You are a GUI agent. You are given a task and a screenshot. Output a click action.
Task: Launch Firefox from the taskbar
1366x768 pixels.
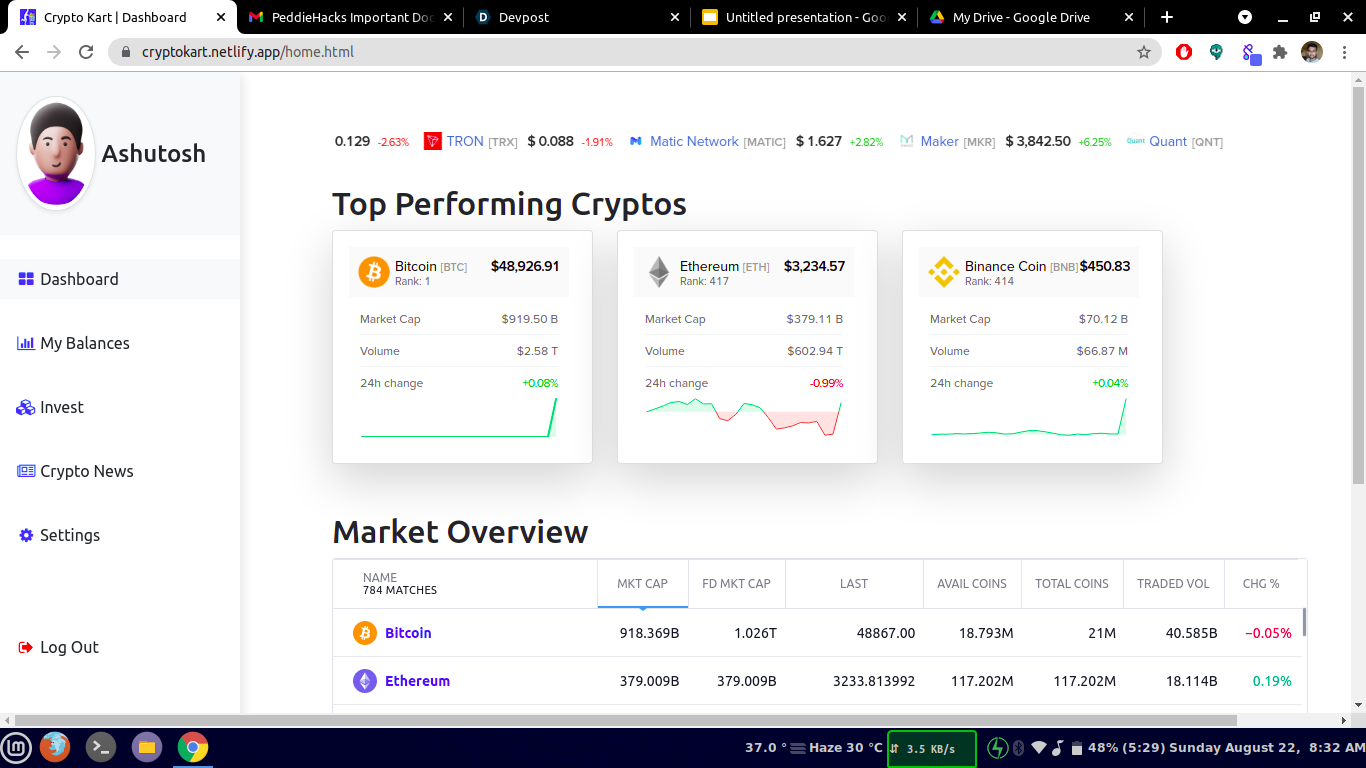point(55,747)
